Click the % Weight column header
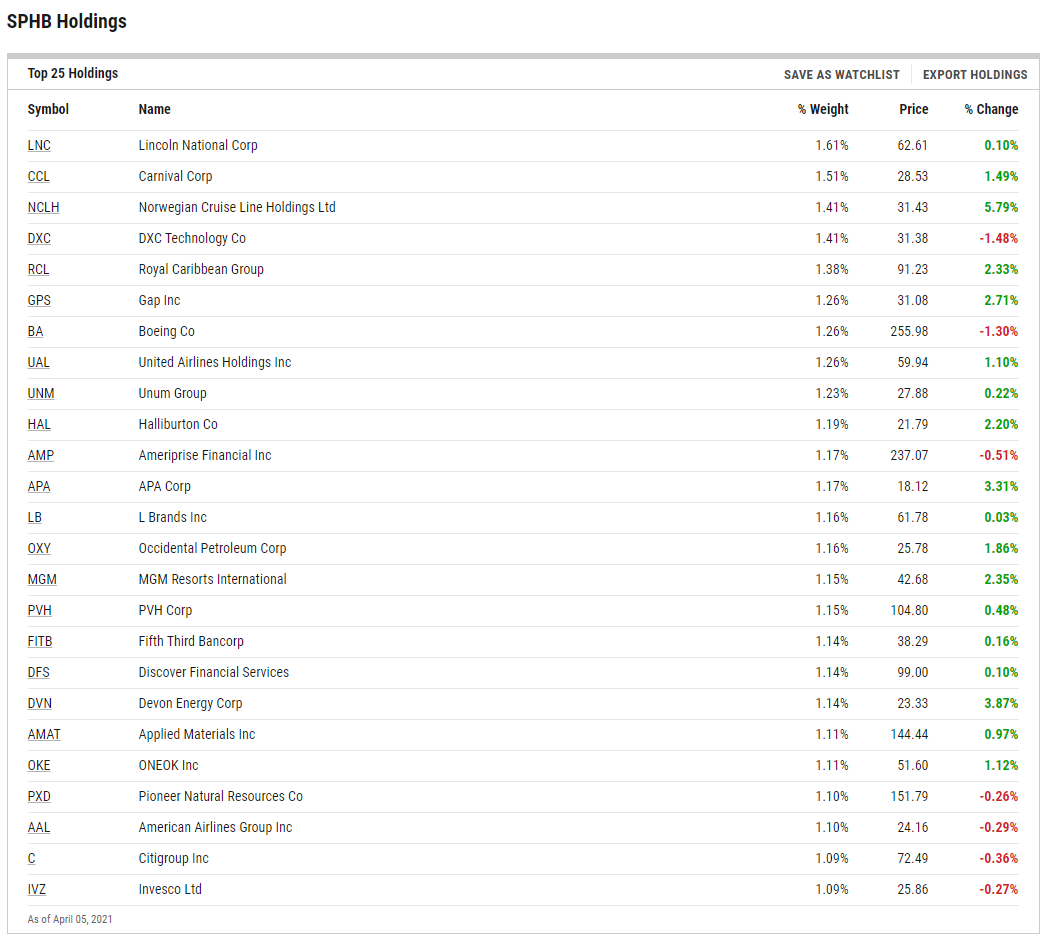Viewport: 1050px width, 950px height. (x=823, y=109)
